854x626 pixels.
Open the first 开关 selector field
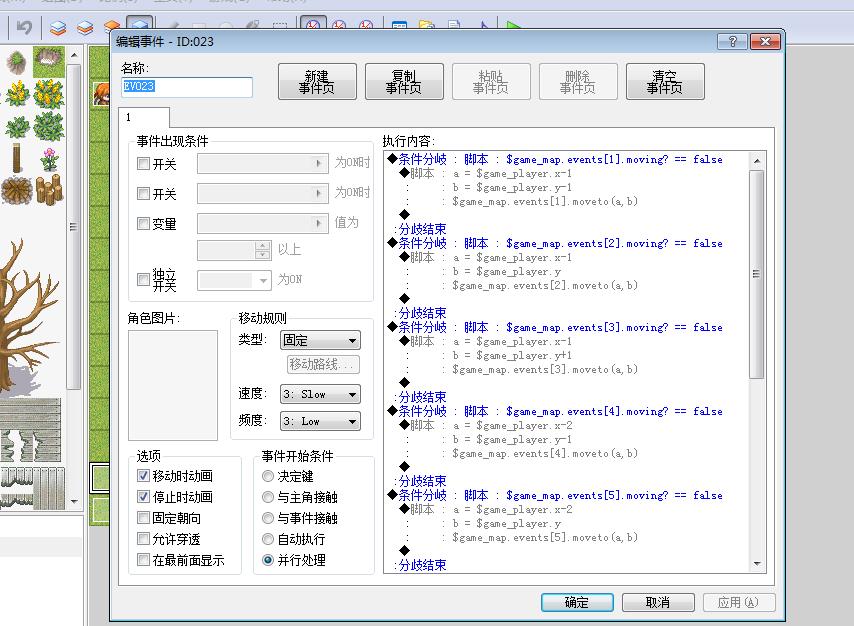[263, 163]
